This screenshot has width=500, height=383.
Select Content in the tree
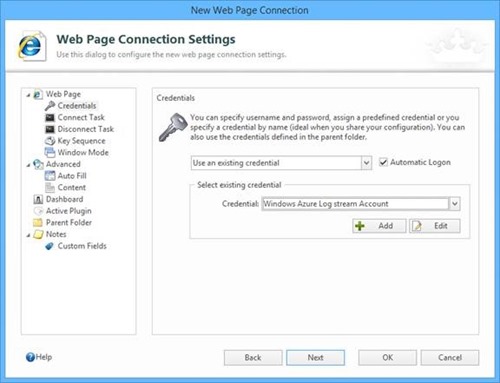click(72, 187)
